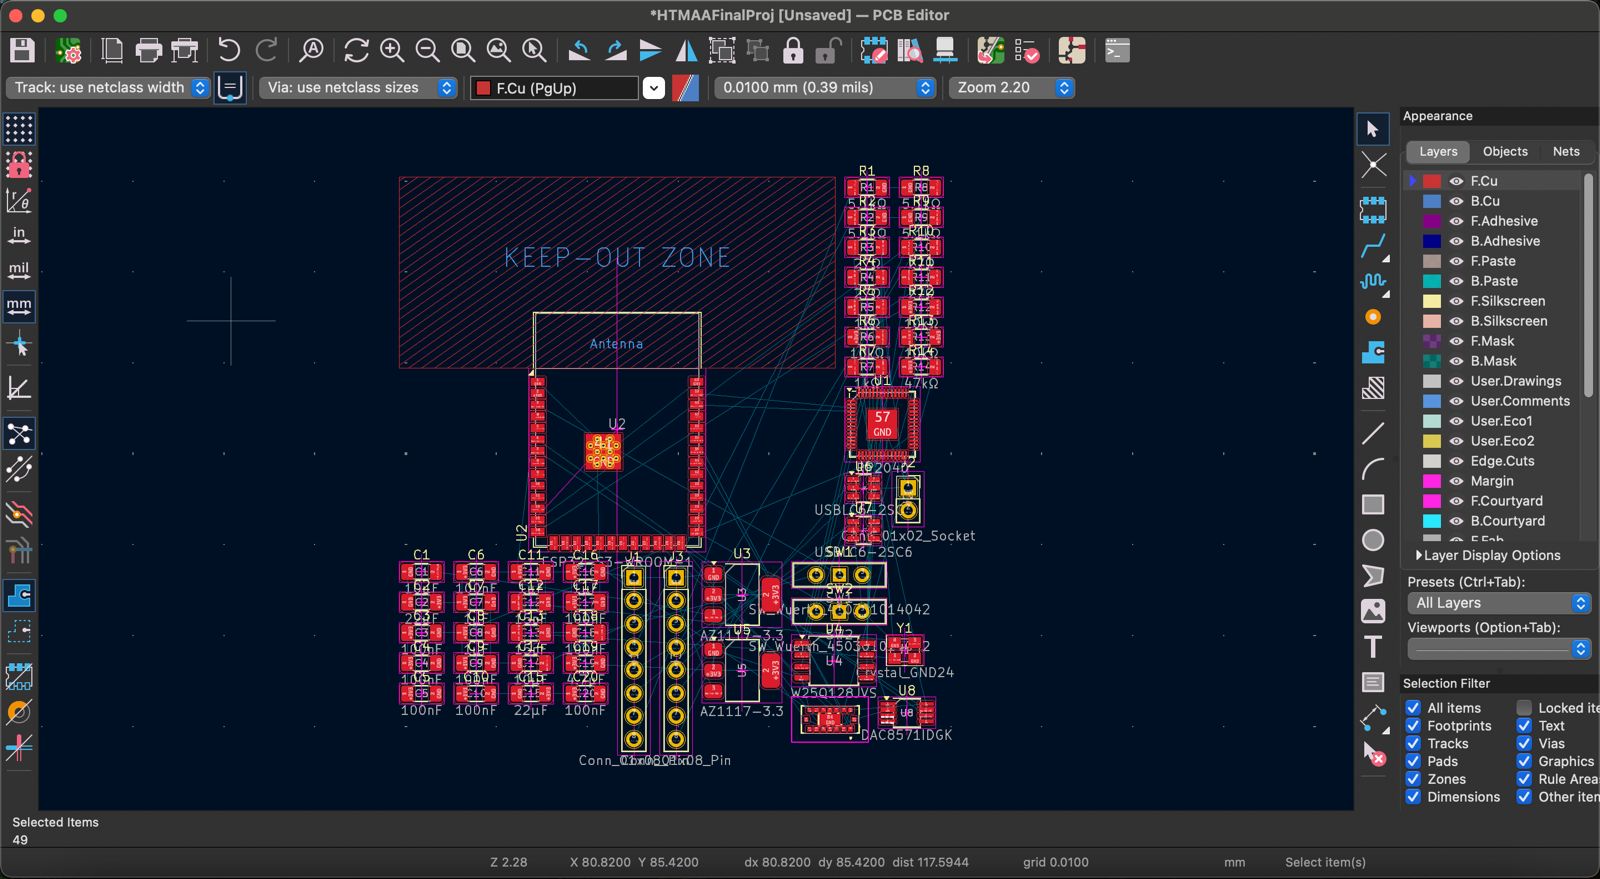Select the Draw Circle tool
1600x879 pixels.
click(1373, 540)
